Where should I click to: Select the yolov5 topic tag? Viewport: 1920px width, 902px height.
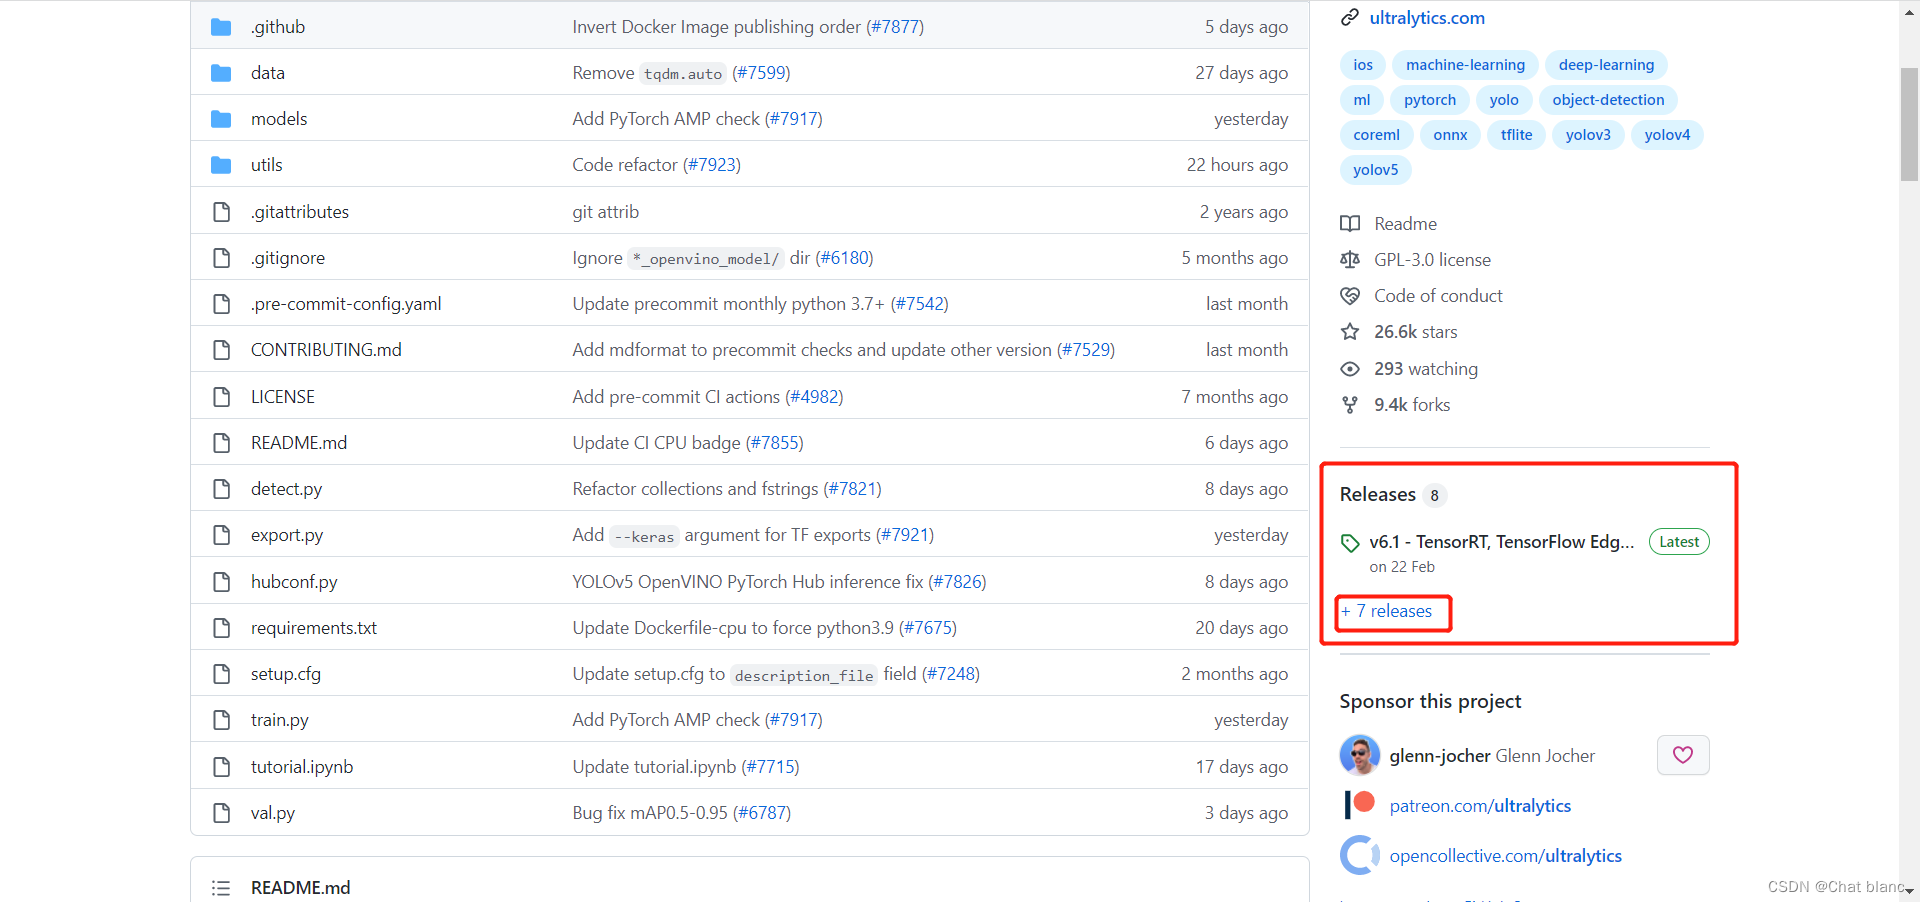[x=1376, y=170]
